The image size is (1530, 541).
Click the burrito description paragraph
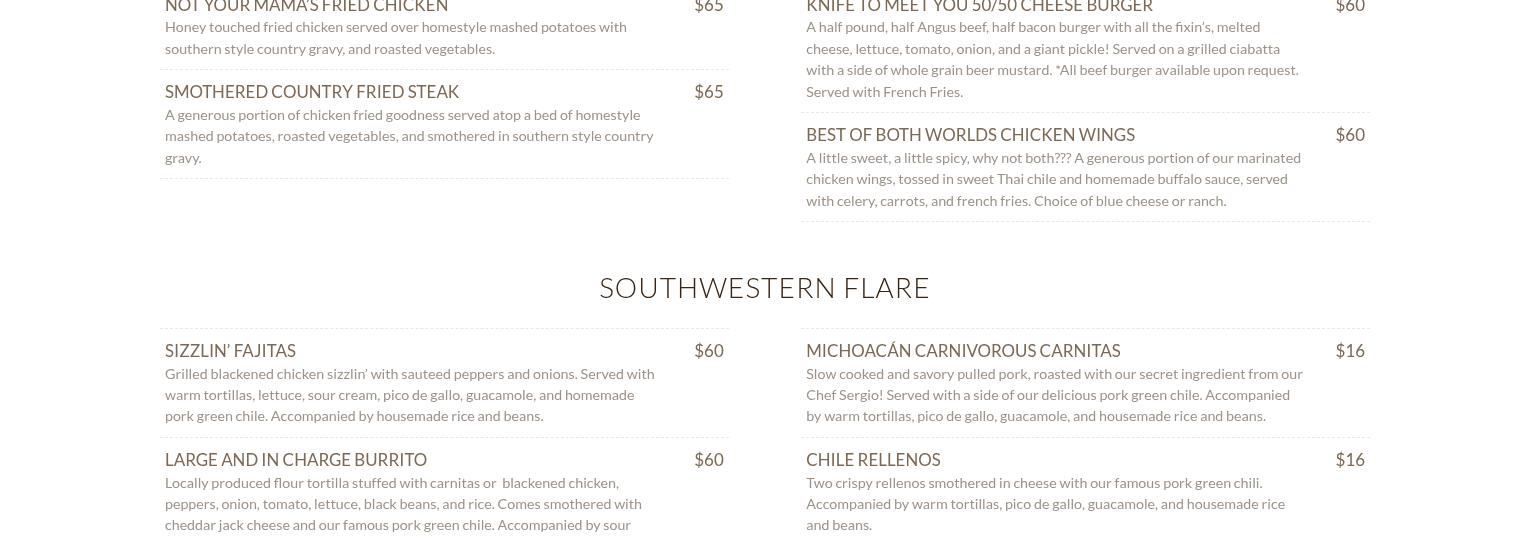coord(403,504)
